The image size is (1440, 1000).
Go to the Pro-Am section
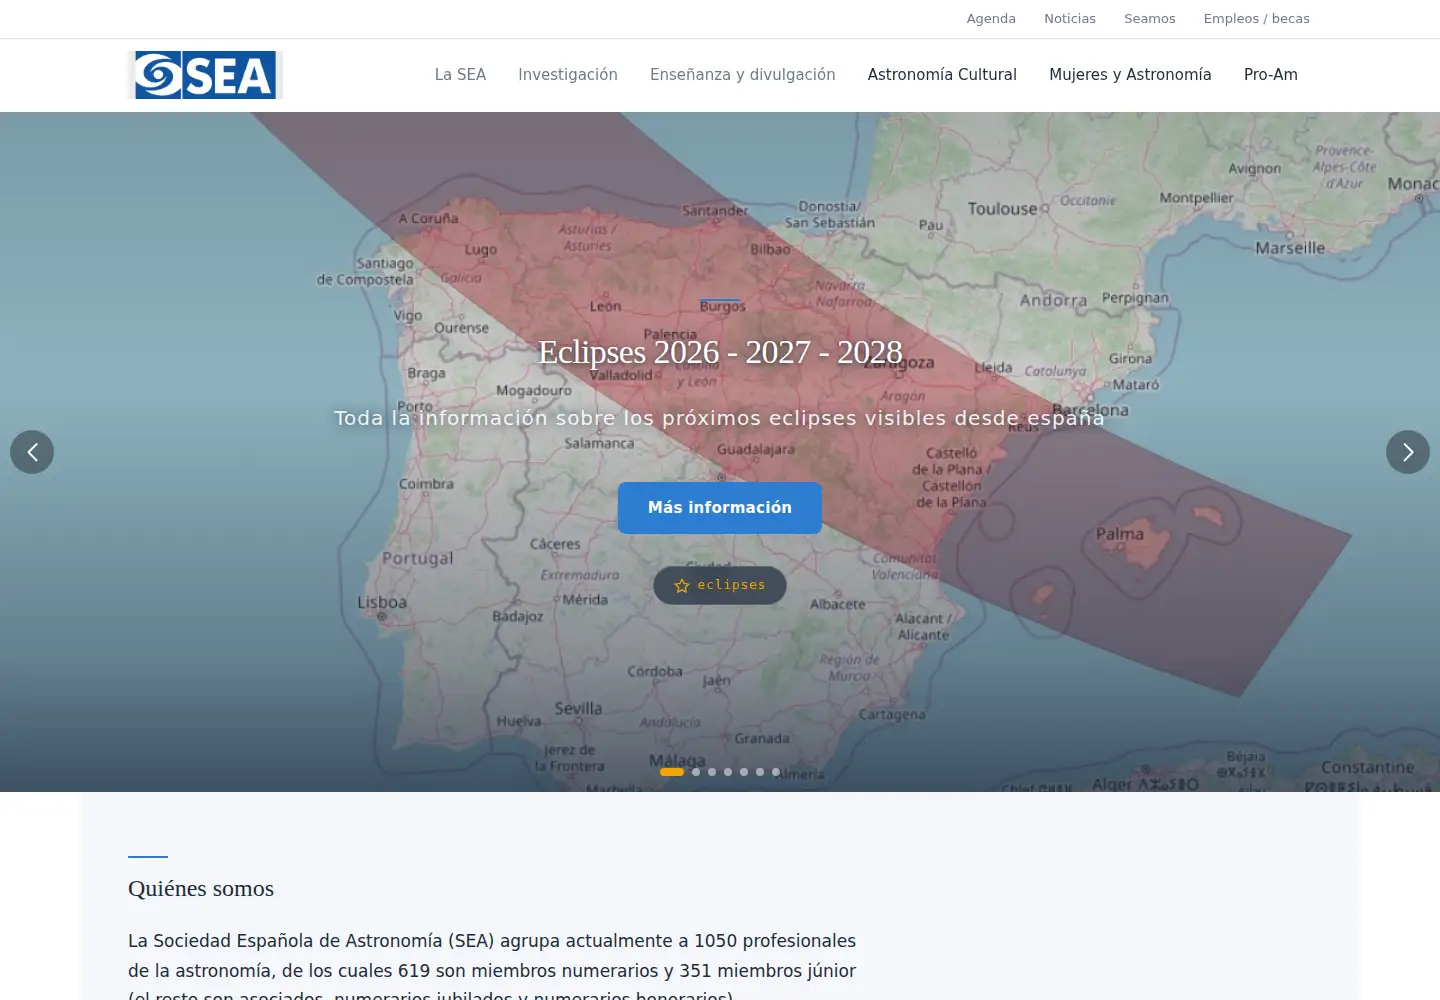click(x=1271, y=75)
